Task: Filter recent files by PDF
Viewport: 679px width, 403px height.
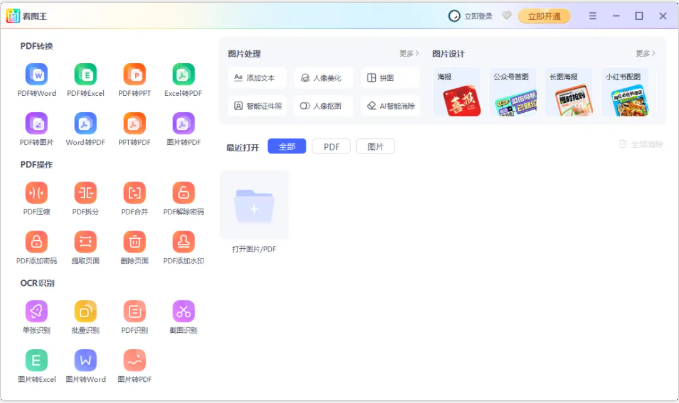Action: [331, 146]
